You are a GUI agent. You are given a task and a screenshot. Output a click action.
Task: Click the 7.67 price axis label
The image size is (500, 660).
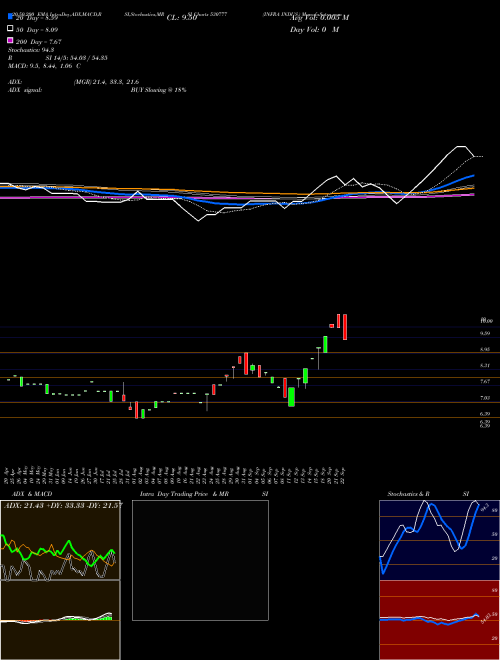point(485,381)
